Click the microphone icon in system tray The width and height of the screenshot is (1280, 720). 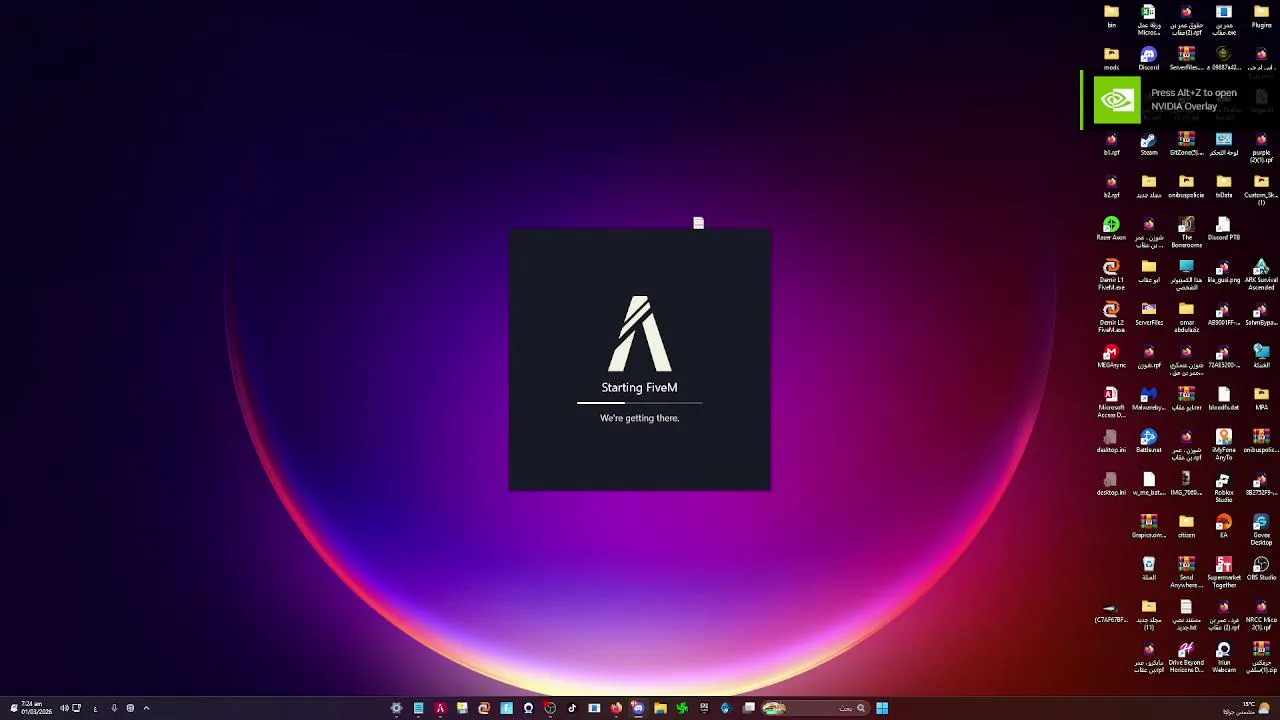113,708
